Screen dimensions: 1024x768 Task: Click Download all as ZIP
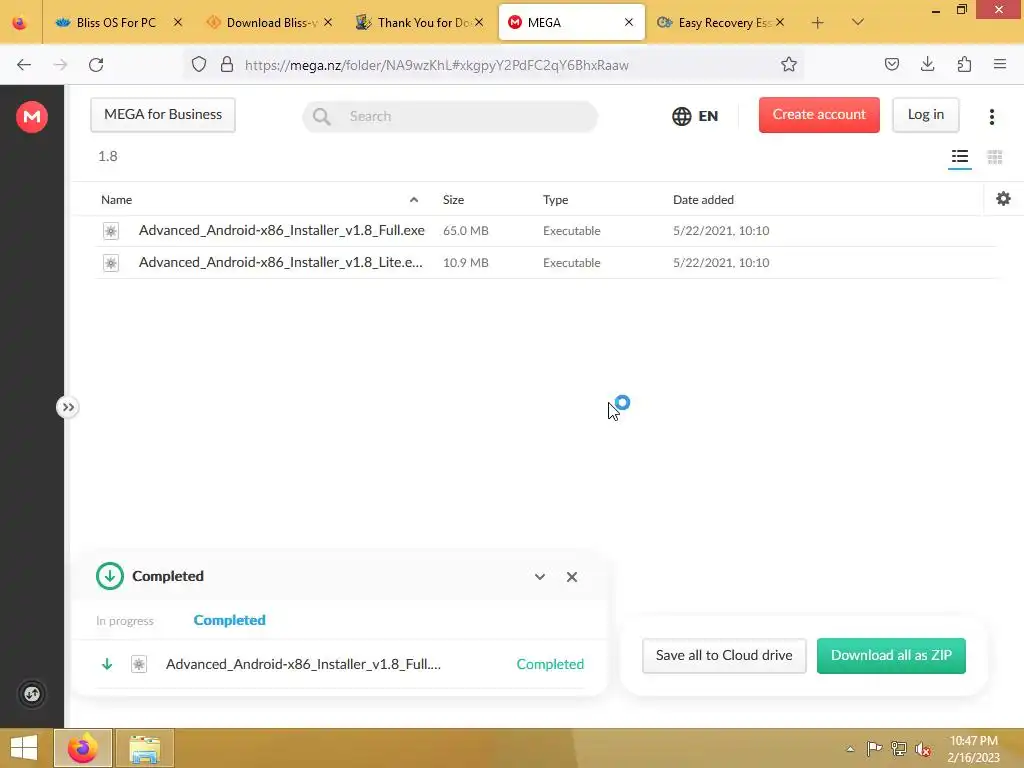891,656
